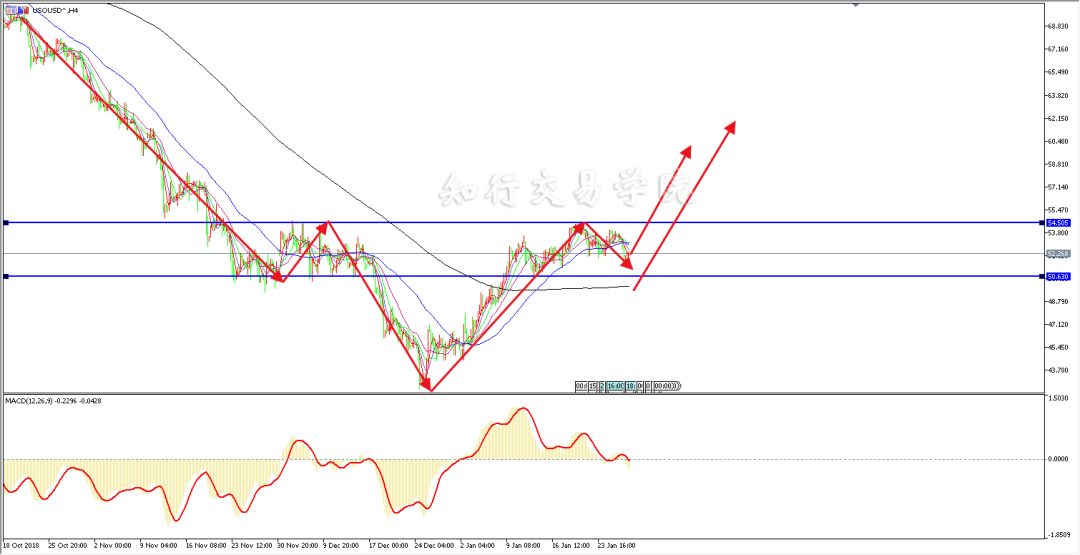Click the 00:00:0 rounded event marker
The image size is (1080, 555).
click(x=666, y=386)
